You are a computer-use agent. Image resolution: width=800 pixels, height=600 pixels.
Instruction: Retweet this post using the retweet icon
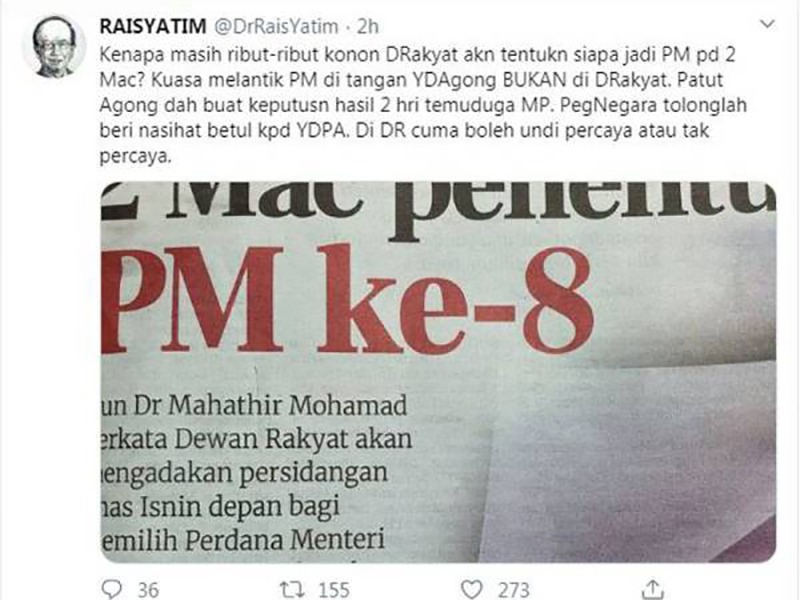(x=292, y=589)
